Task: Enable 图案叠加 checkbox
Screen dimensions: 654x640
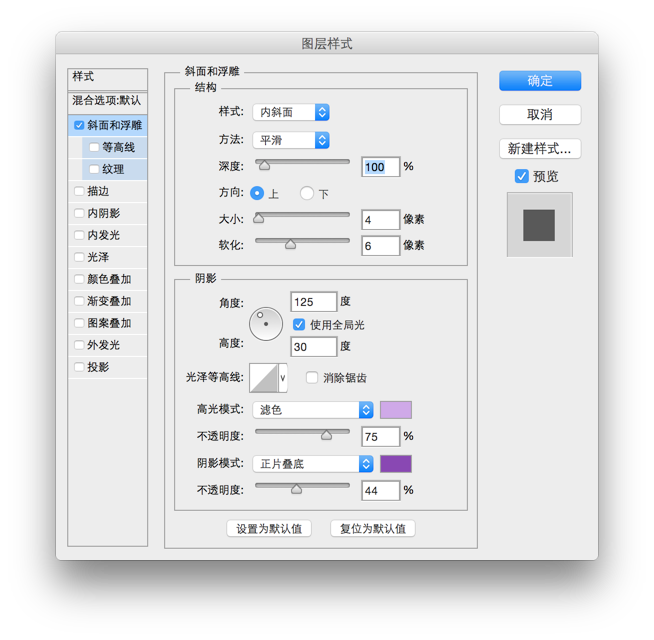Action: pyautogui.click(x=79, y=323)
